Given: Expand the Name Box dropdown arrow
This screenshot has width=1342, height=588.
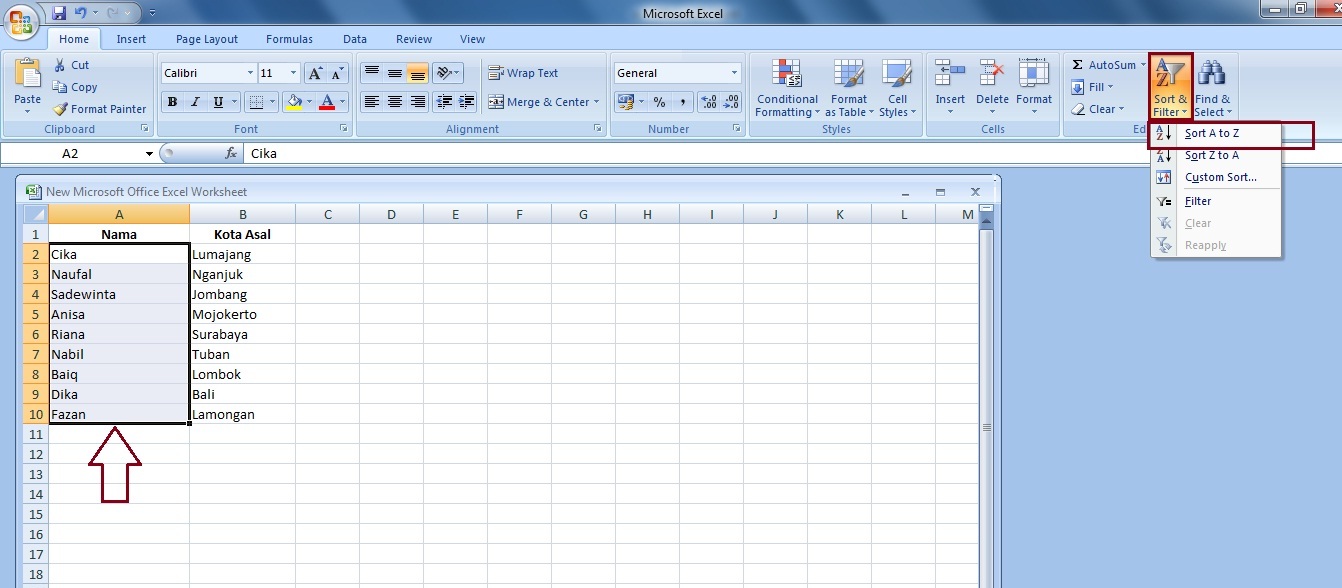Looking at the screenshot, I should point(149,154).
